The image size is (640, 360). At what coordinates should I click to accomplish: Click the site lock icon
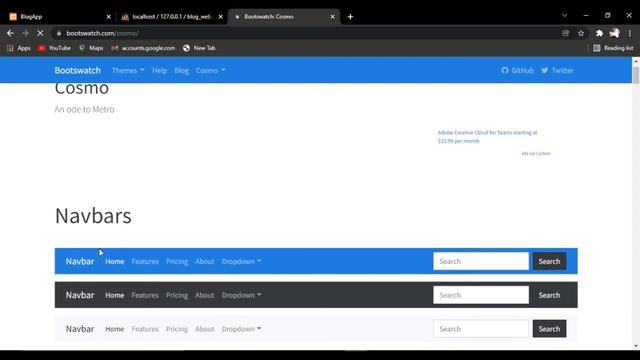click(59, 33)
